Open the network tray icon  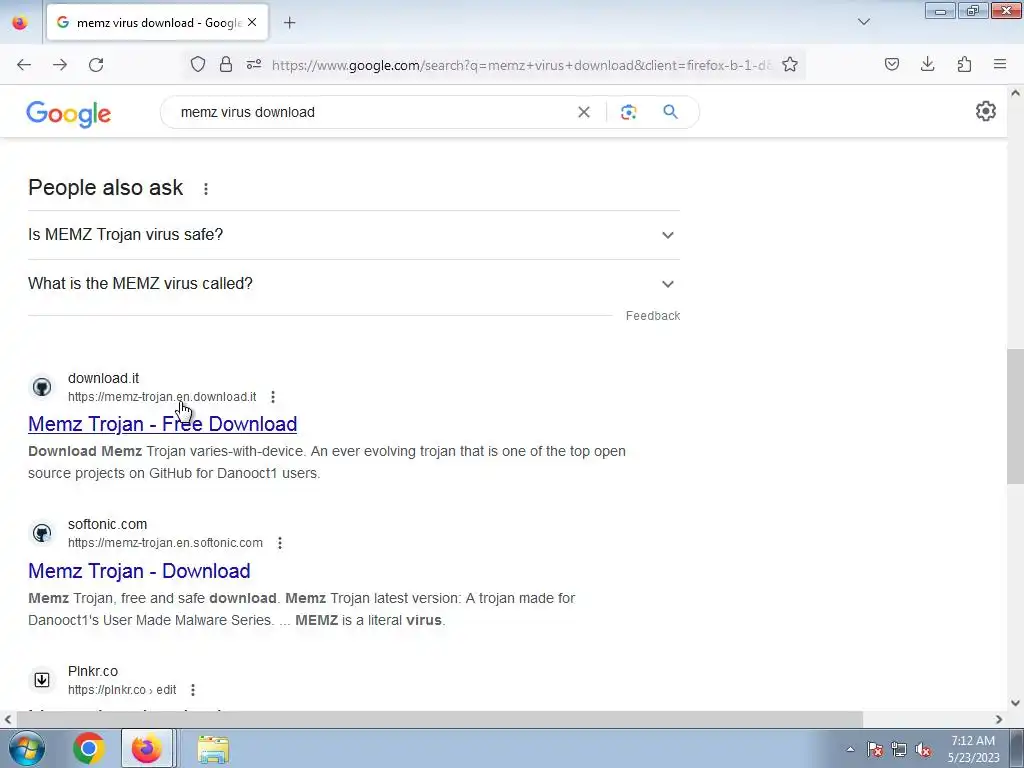pos(899,749)
